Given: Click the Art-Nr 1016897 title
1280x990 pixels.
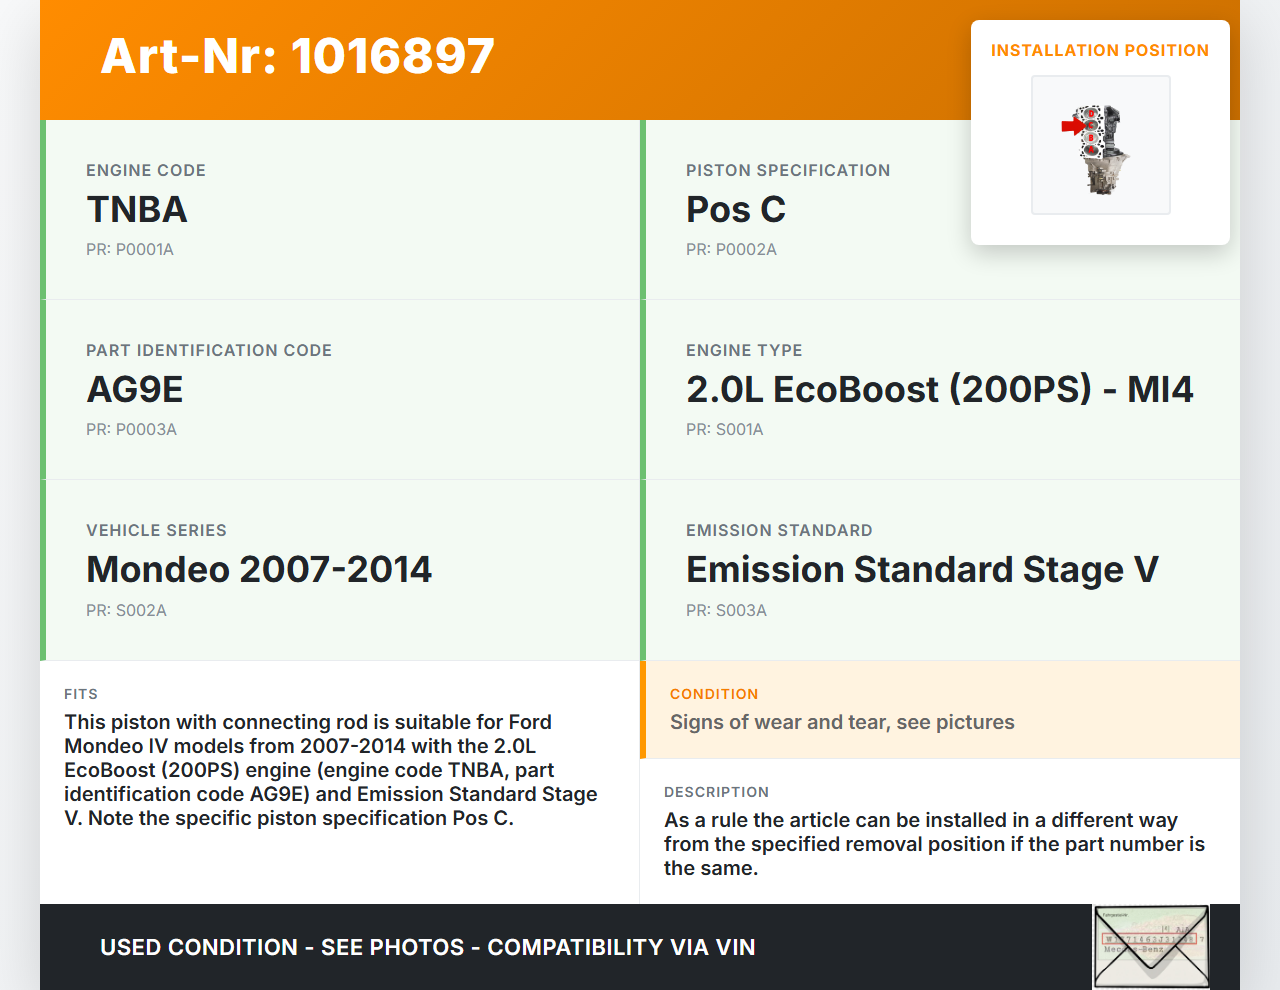Looking at the screenshot, I should [x=297, y=56].
